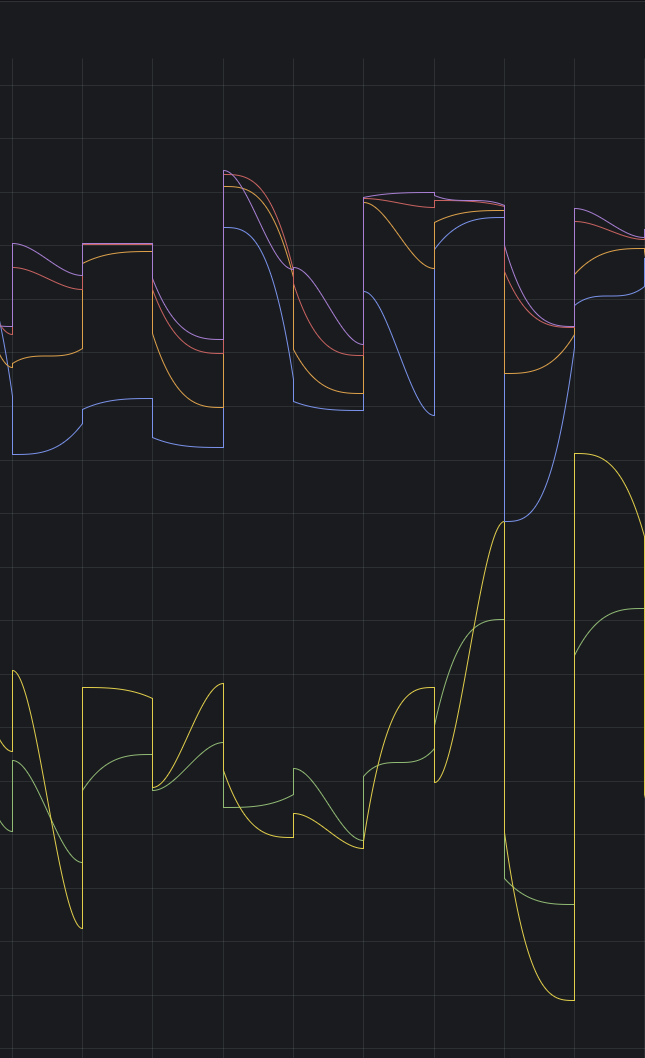Click the purple line's tallest peak

225,171
